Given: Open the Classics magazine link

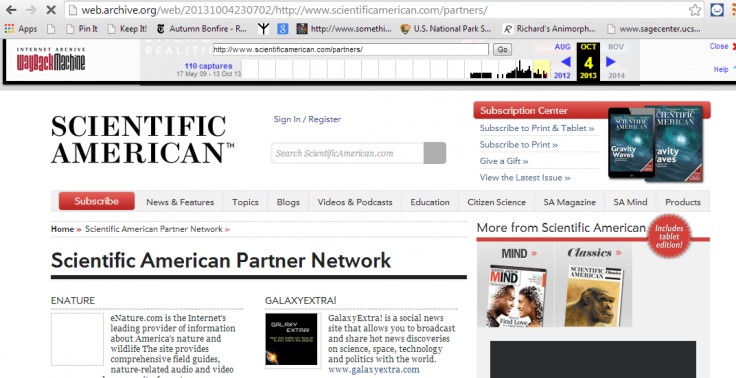Looking at the screenshot, I should 594,253.
